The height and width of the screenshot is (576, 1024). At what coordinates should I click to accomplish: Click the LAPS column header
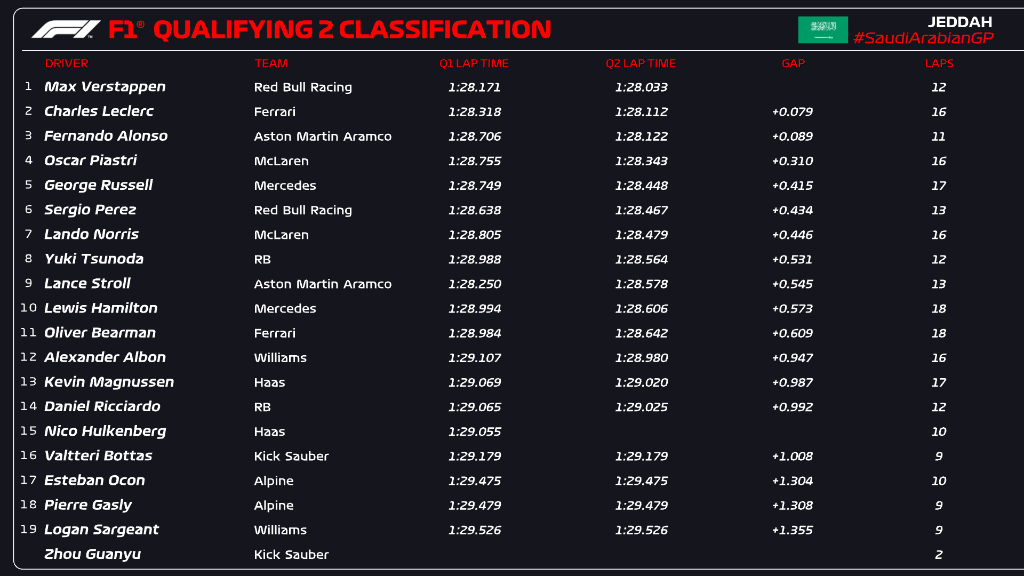[939, 63]
